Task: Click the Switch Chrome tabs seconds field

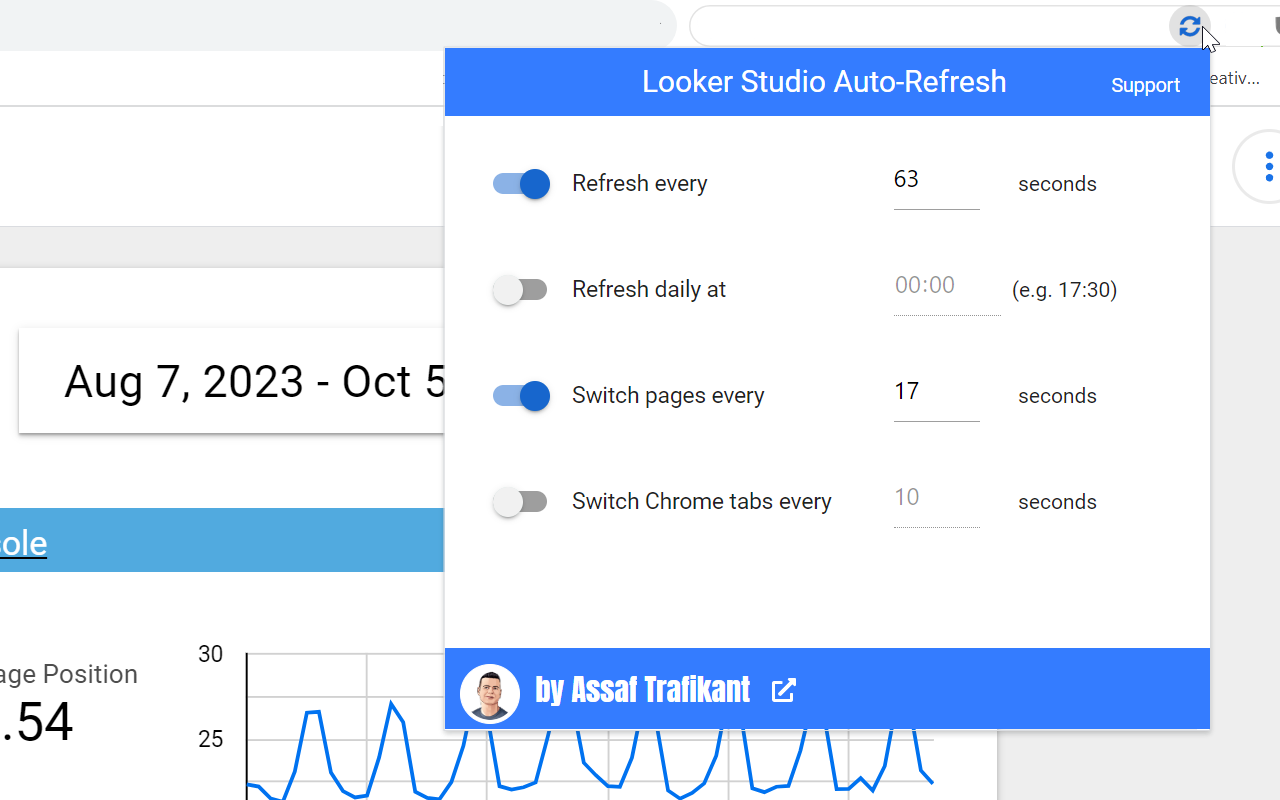Action: (935, 499)
